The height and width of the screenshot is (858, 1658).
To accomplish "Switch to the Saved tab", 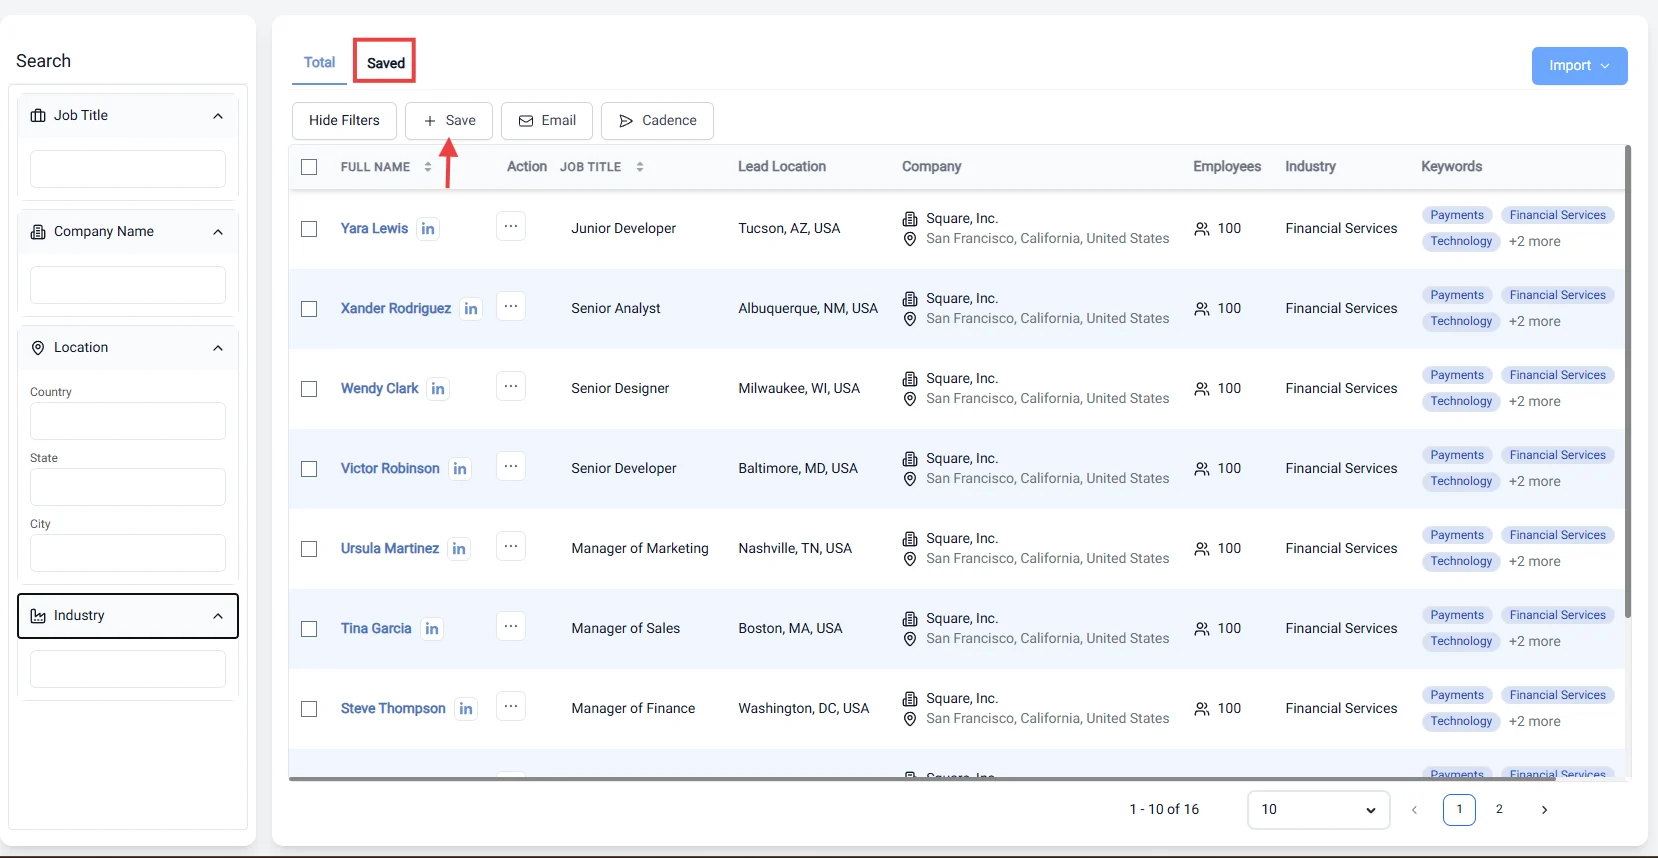I will tap(385, 63).
